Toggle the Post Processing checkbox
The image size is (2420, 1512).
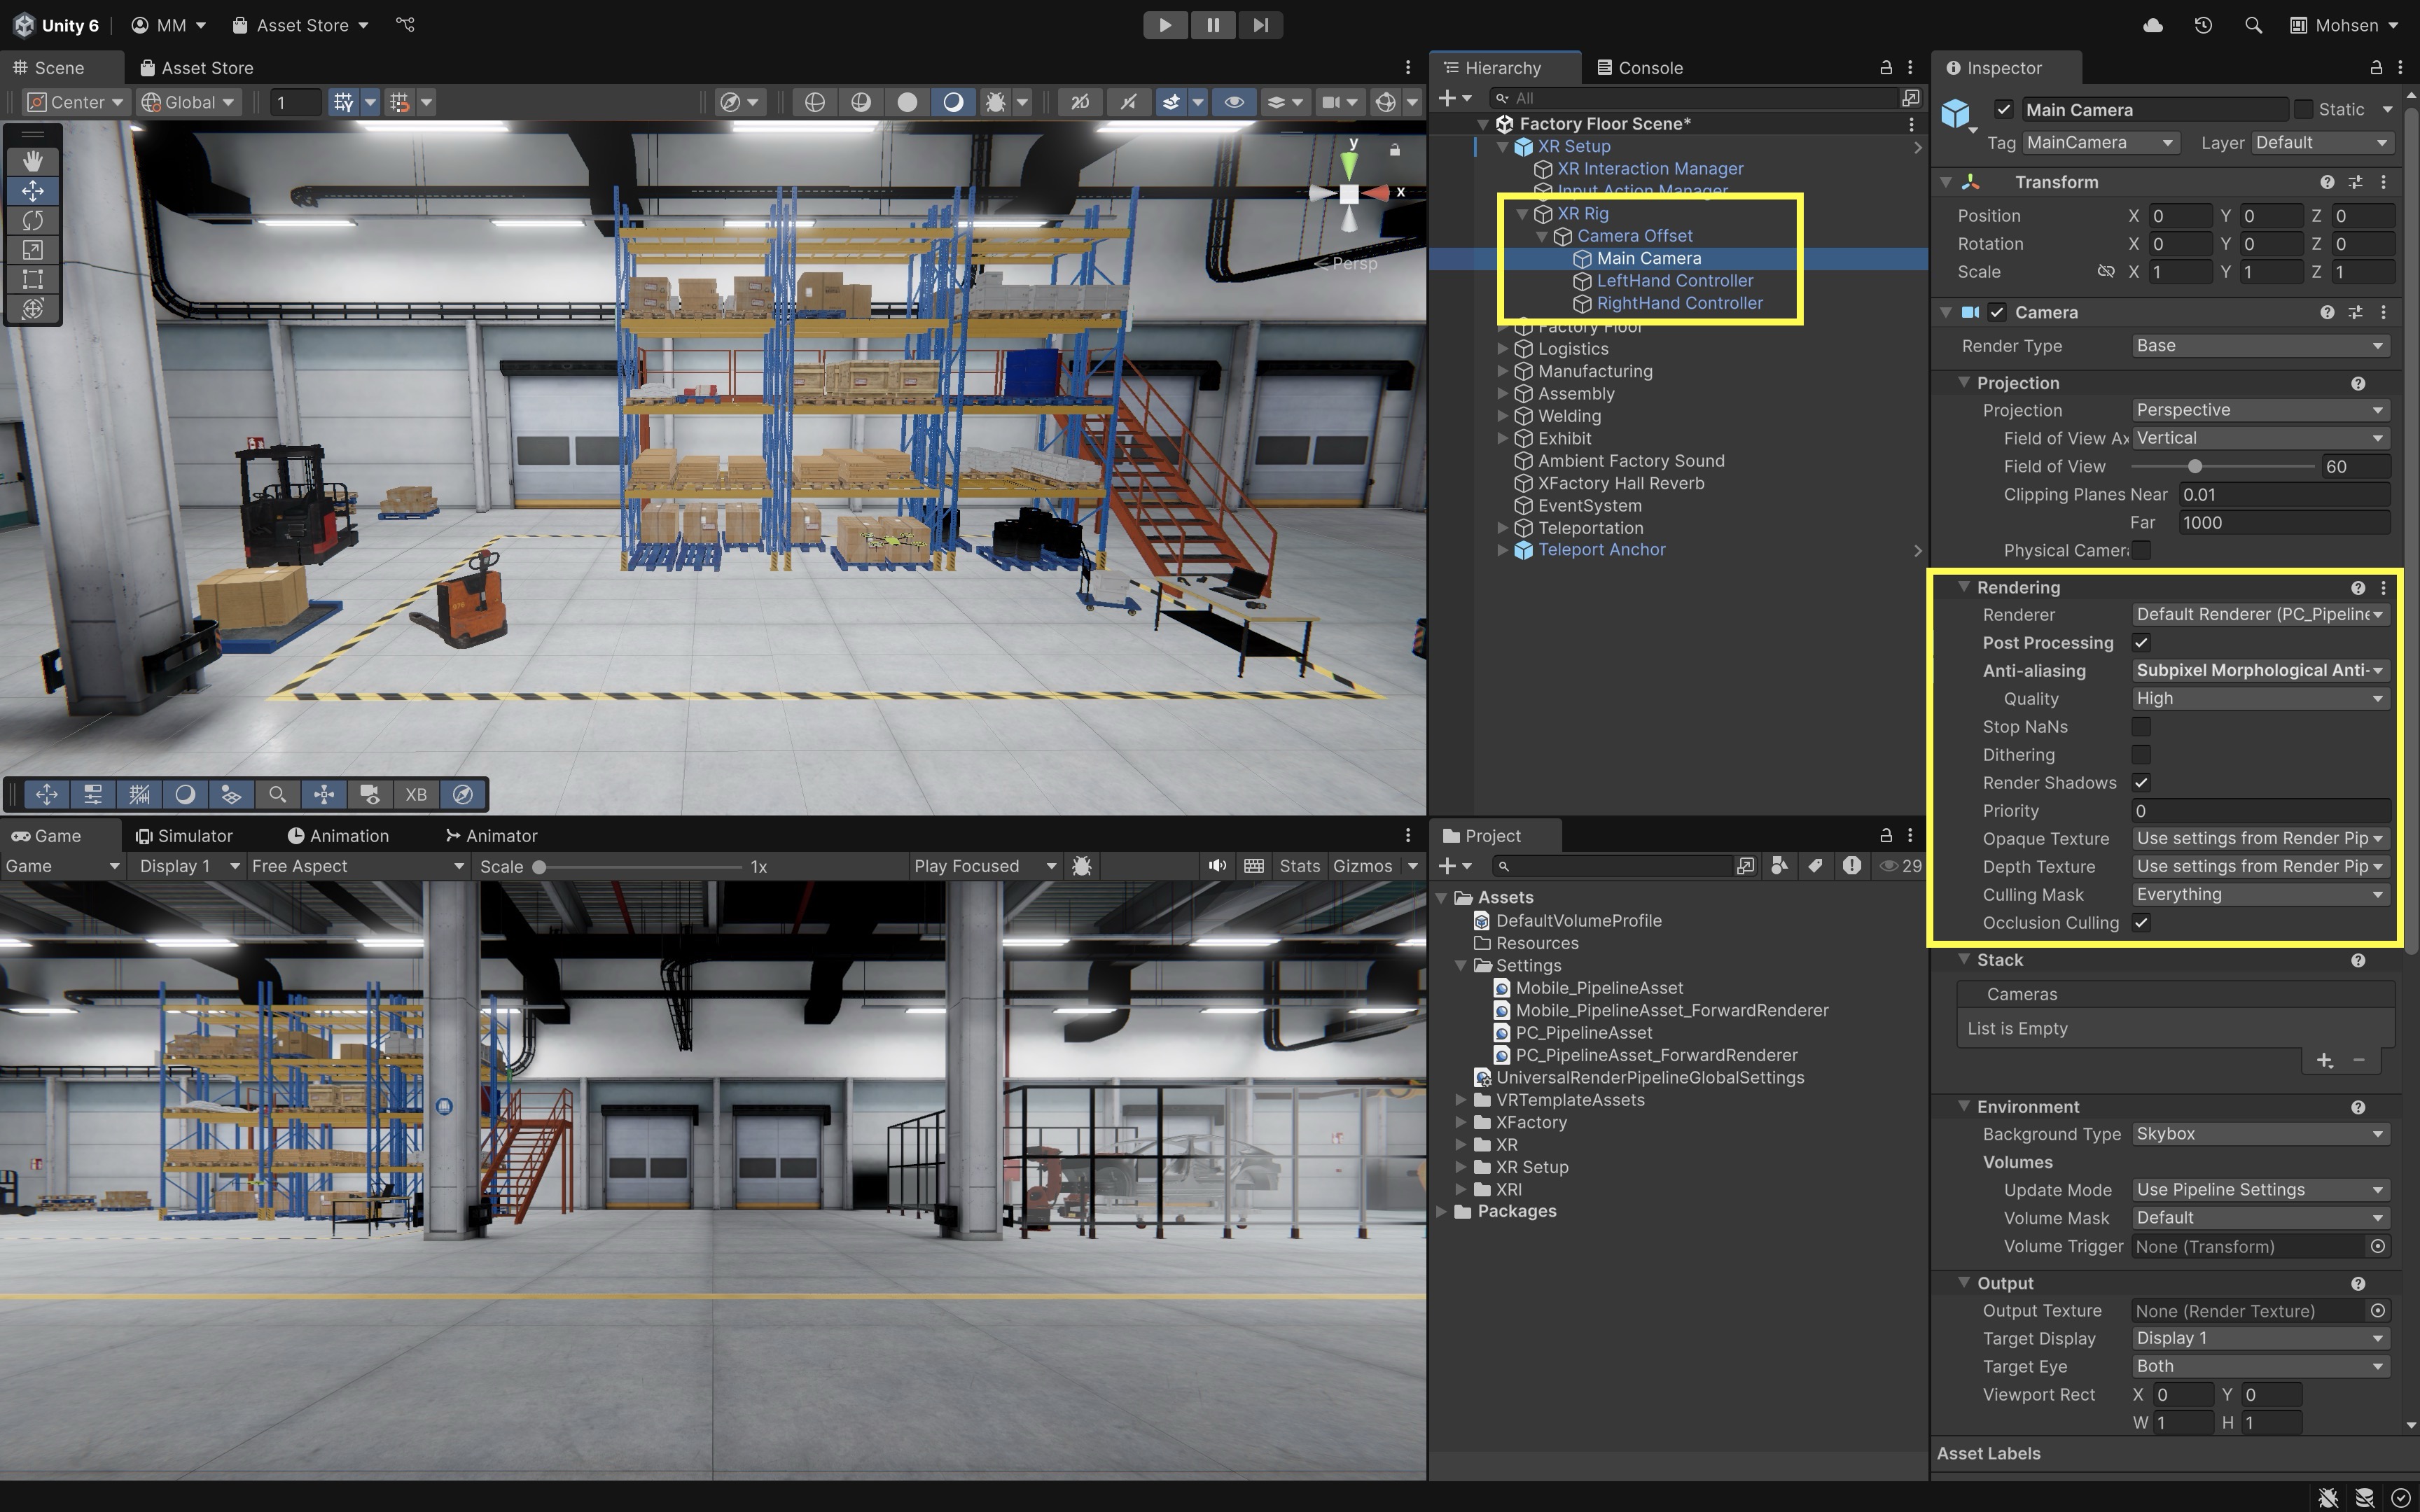2141,643
